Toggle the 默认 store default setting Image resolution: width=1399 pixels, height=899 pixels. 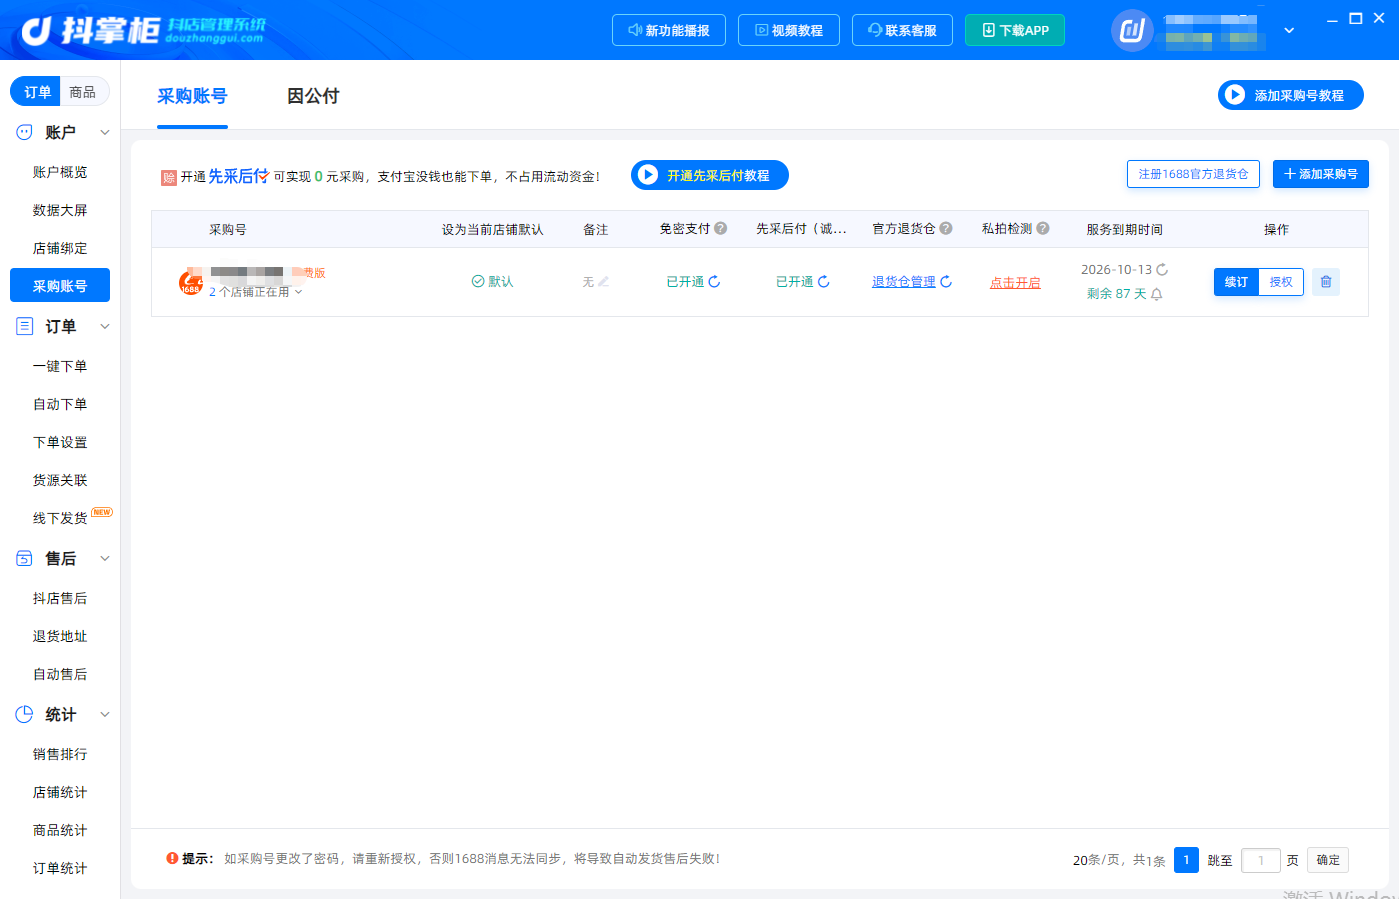pos(492,282)
